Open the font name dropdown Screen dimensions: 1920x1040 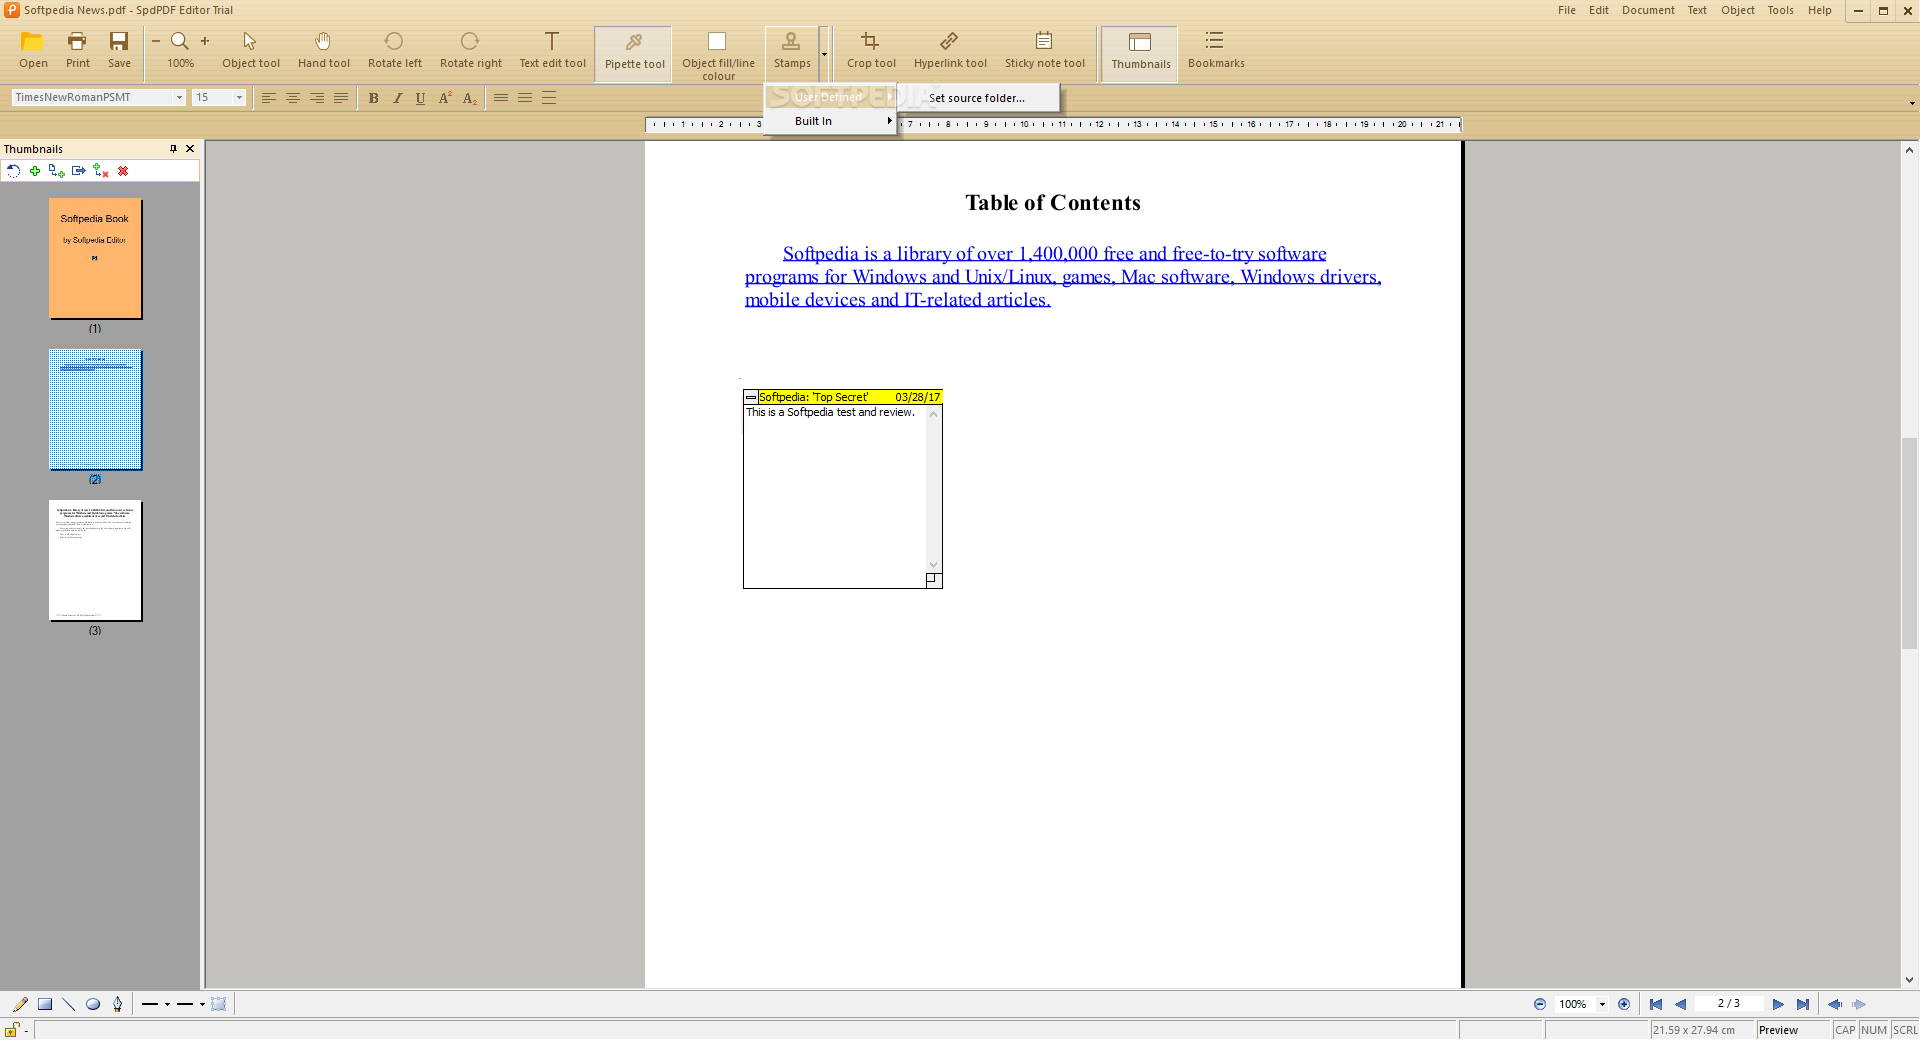tap(179, 98)
